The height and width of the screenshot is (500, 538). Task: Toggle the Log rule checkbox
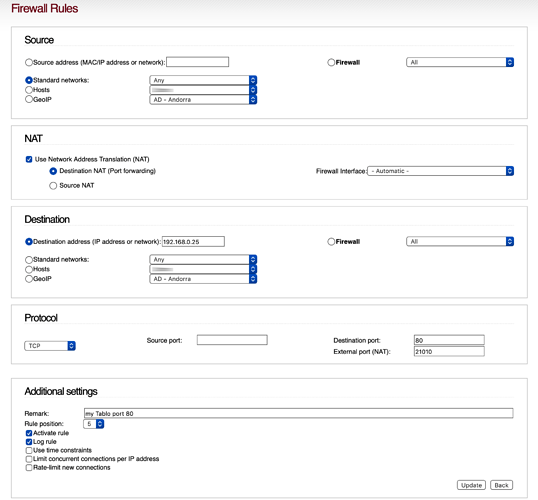tap(29, 442)
